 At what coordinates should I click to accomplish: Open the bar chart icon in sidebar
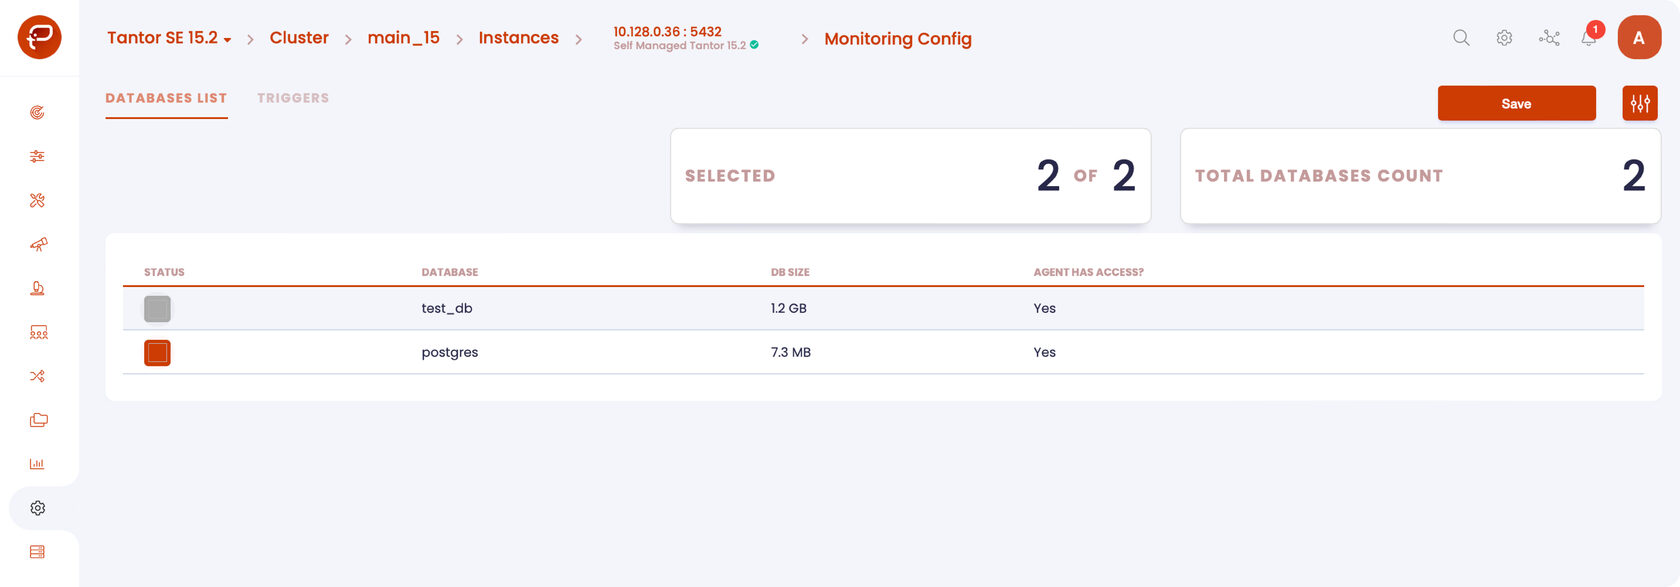[38, 464]
